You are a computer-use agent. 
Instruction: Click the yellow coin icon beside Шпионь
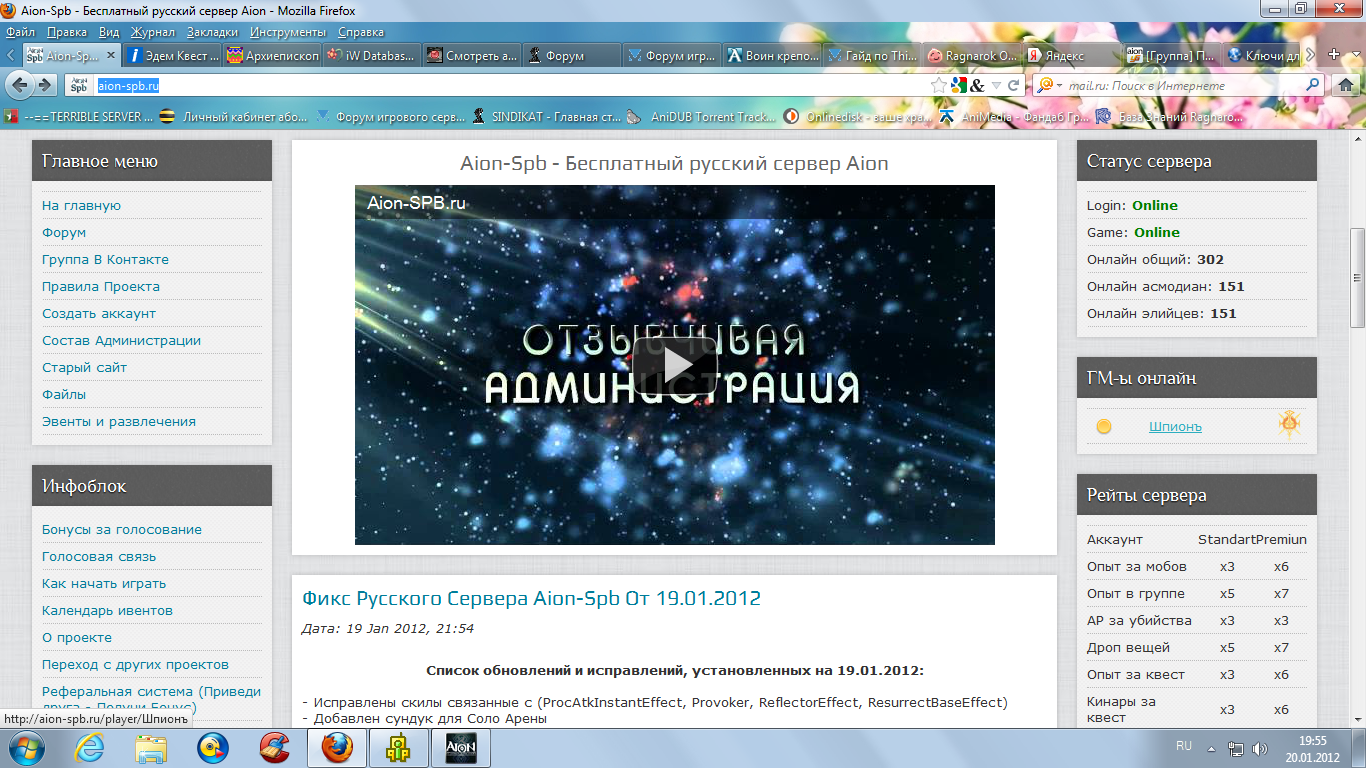coord(1104,427)
